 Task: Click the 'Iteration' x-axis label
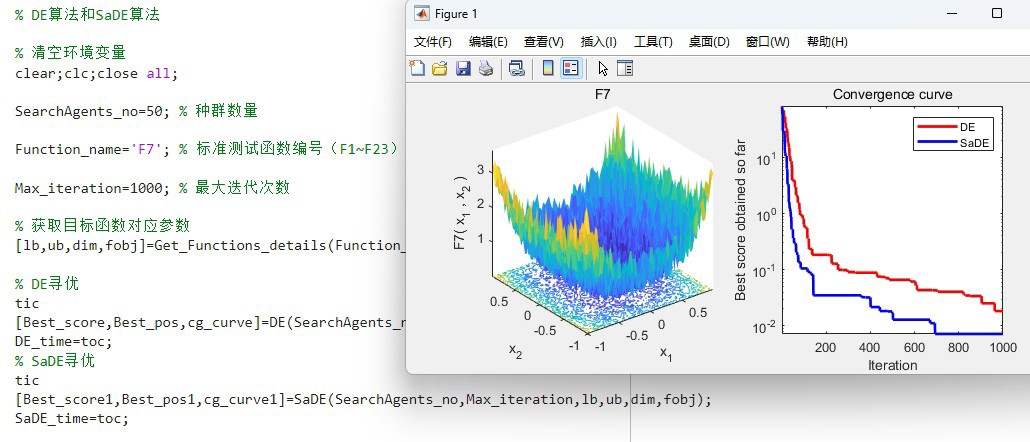coord(892,365)
